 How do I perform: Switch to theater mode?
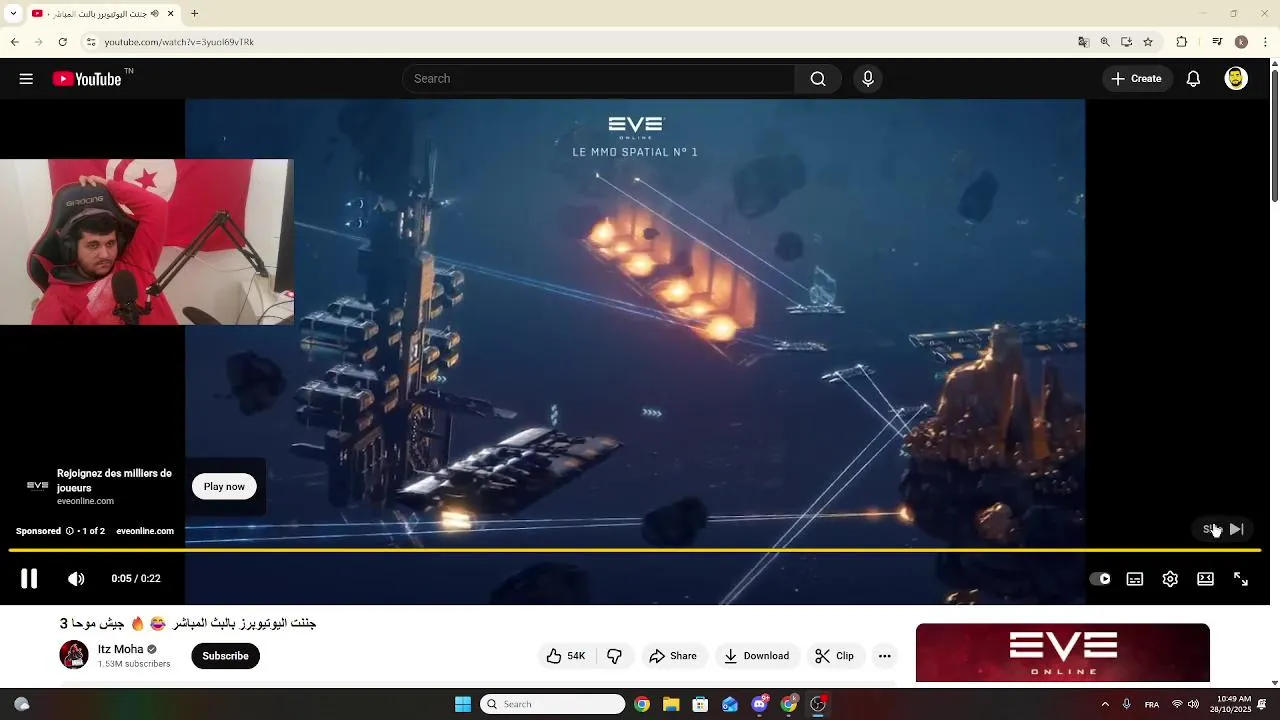1206,579
